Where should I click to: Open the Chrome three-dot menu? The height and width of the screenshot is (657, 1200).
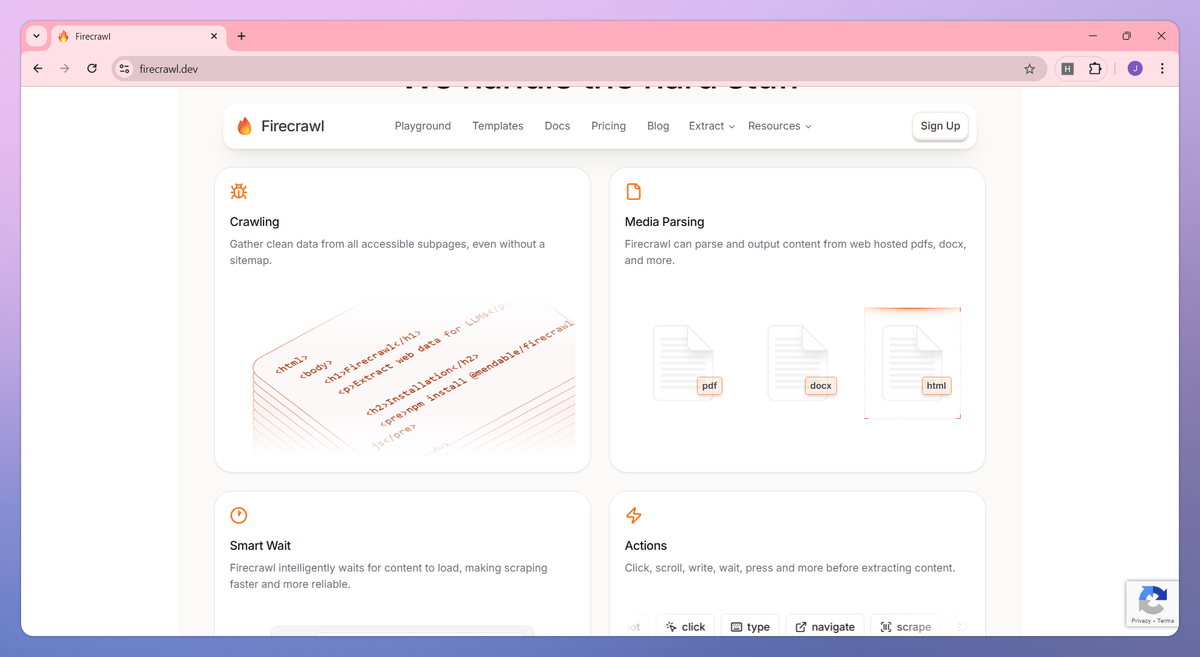point(1162,69)
